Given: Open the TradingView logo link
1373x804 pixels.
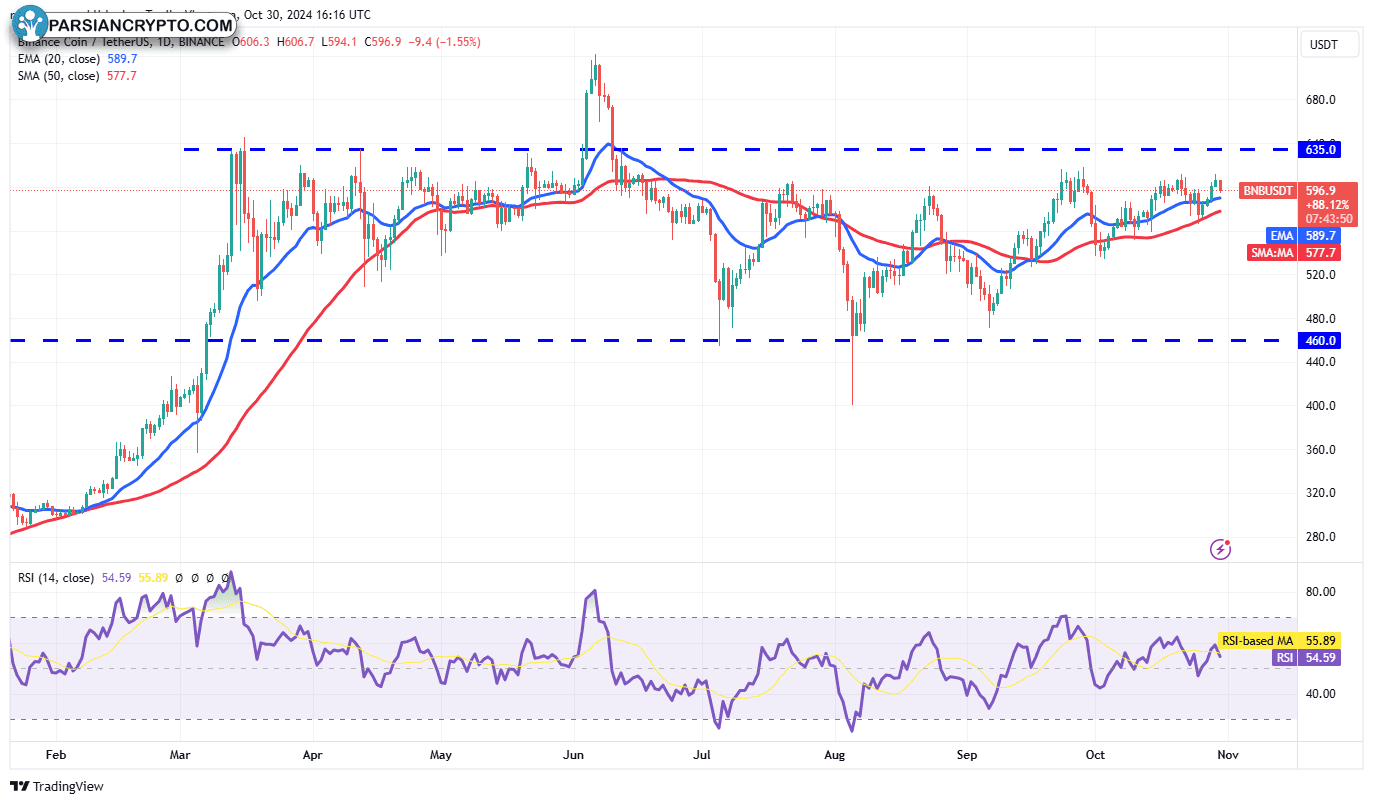Looking at the screenshot, I should coord(57,787).
